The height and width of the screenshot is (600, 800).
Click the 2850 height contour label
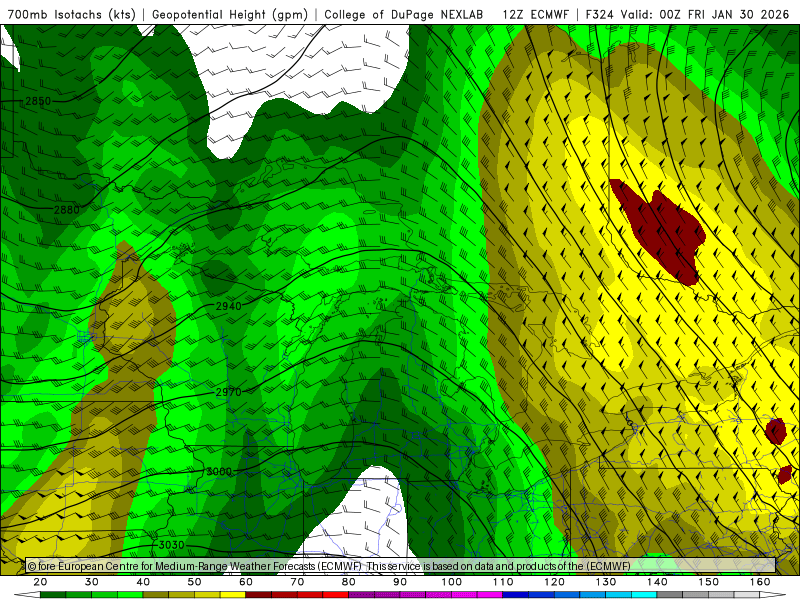coord(38,101)
